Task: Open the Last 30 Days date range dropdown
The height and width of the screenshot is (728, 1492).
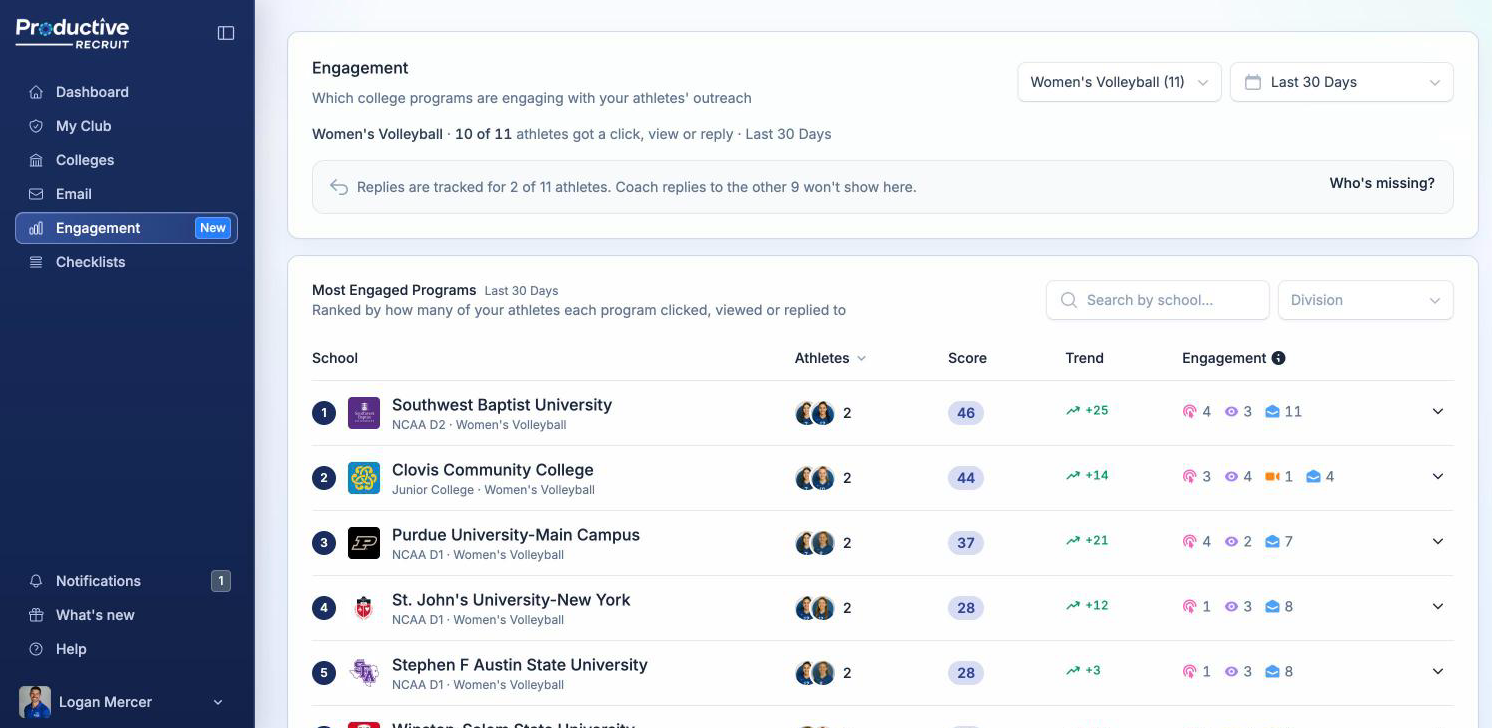Action: (x=1341, y=82)
